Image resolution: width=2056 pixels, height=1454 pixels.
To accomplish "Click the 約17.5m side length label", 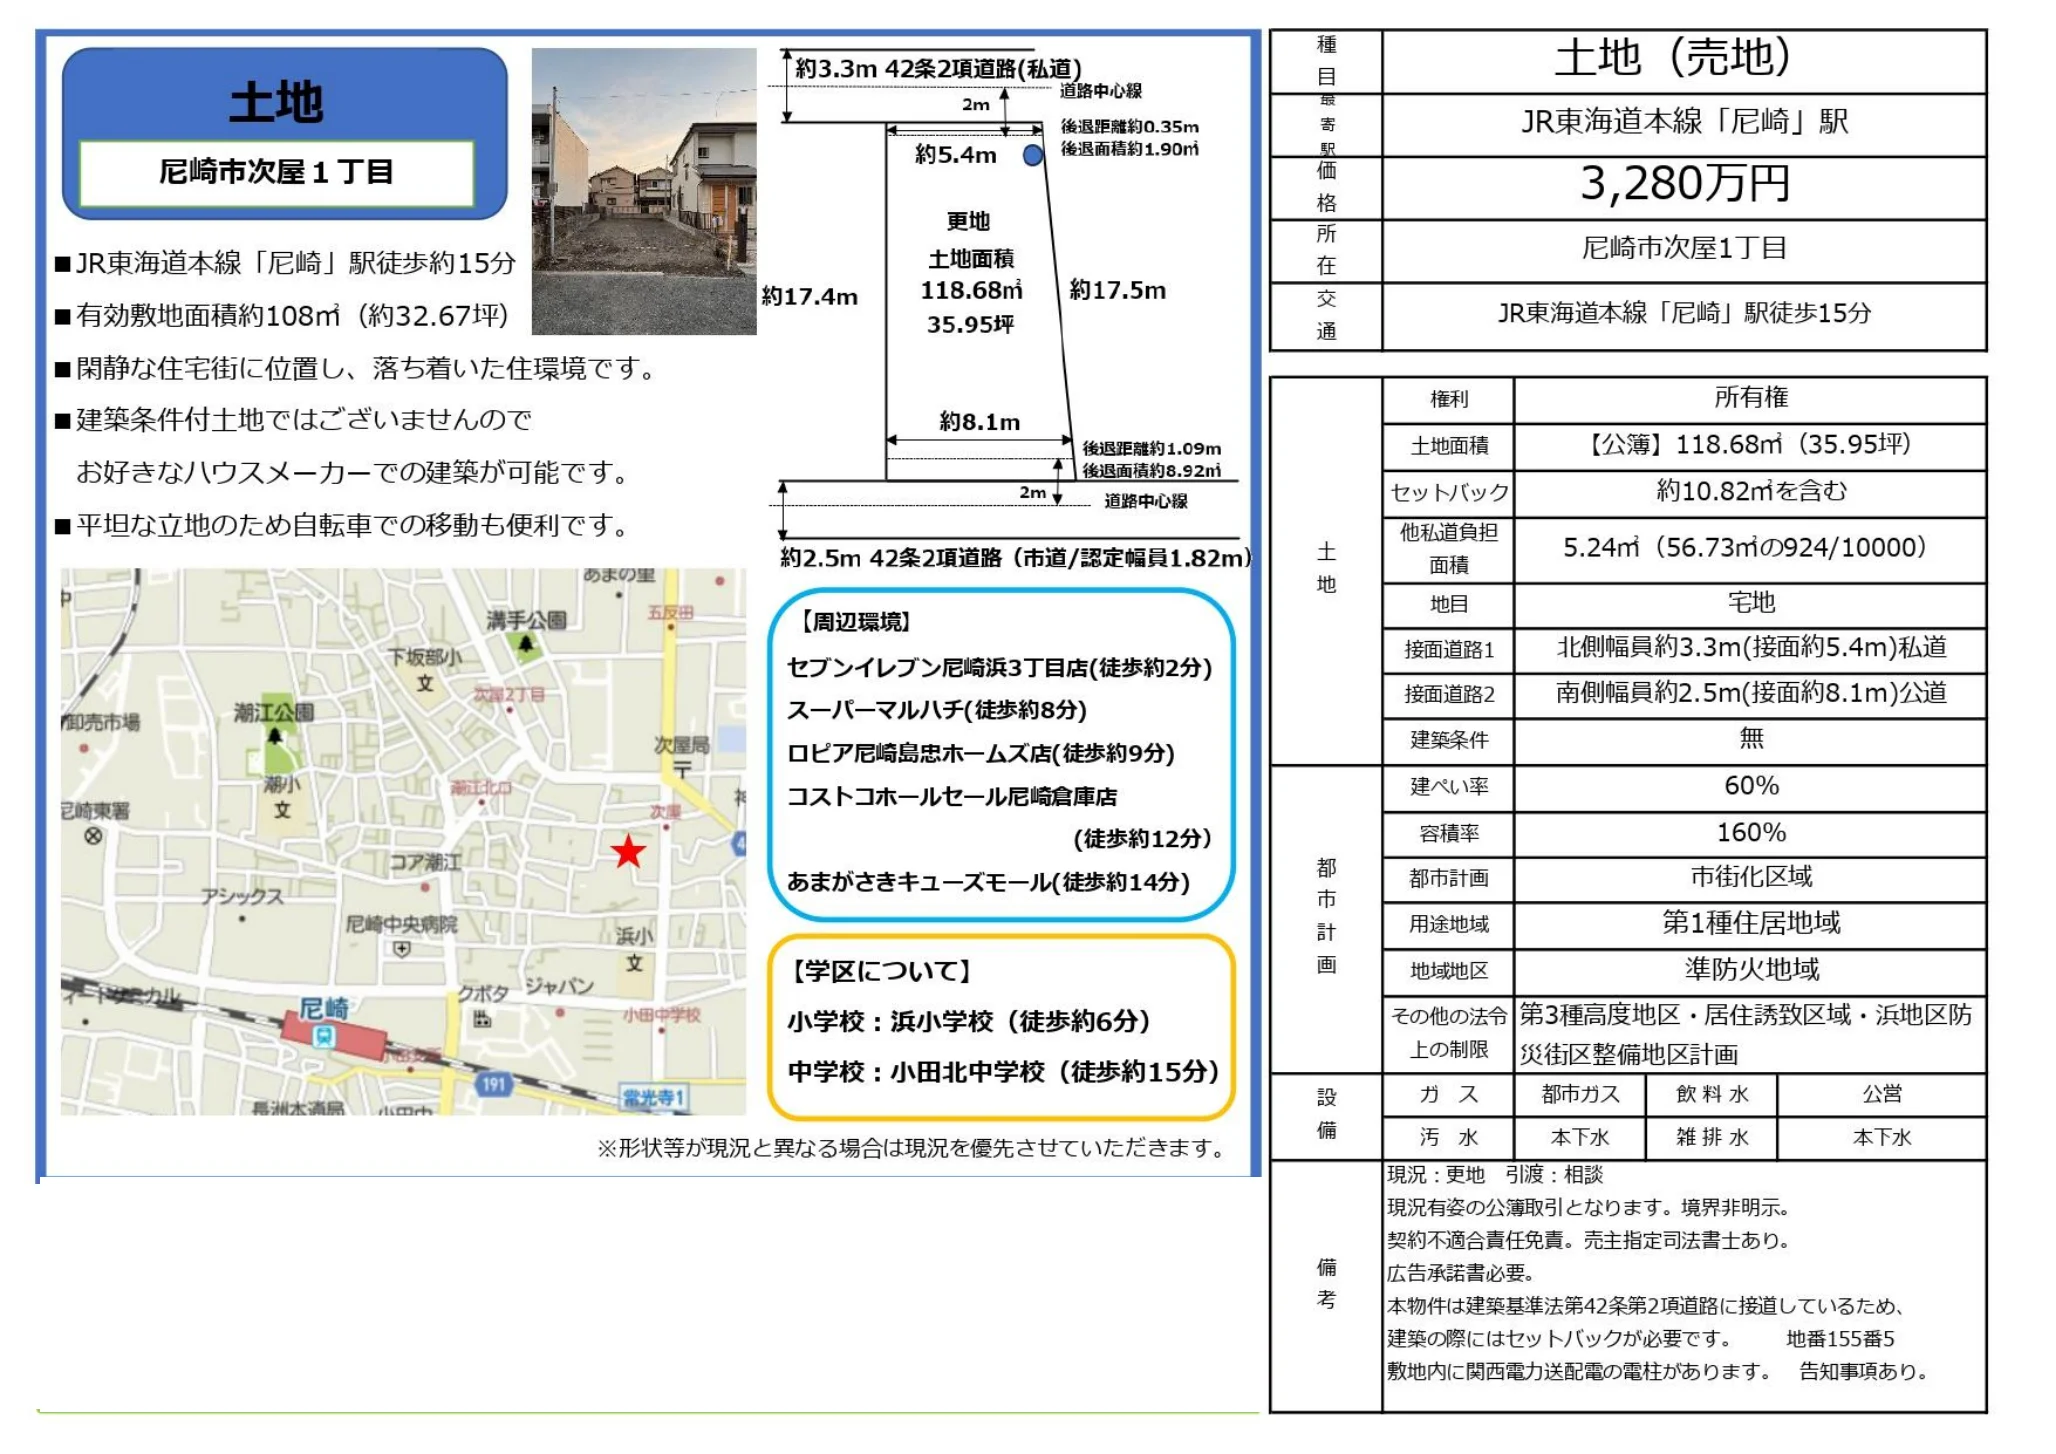I will [1118, 291].
